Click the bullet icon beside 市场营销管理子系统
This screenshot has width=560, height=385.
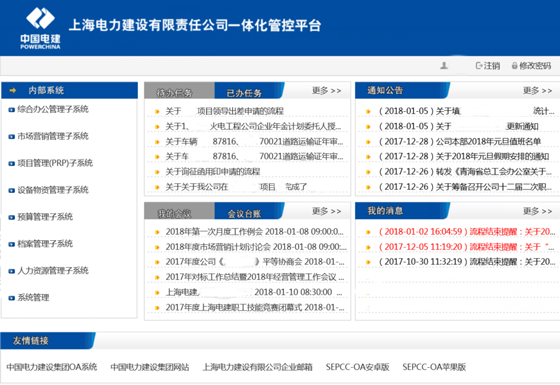pyautogui.click(x=11, y=137)
